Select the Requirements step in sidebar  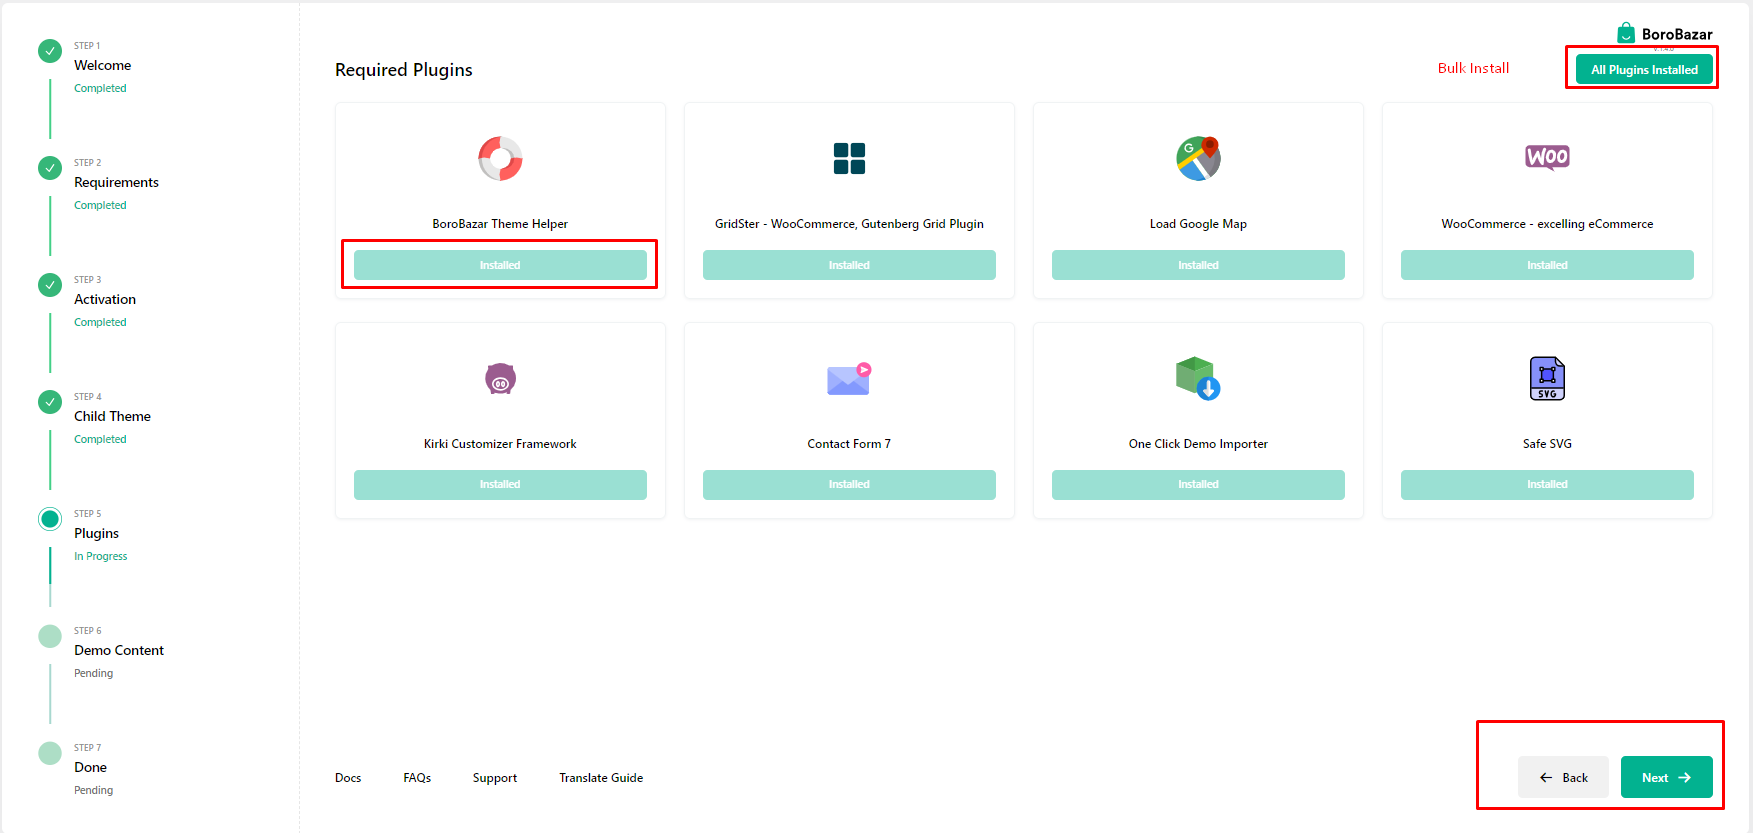[116, 182]
